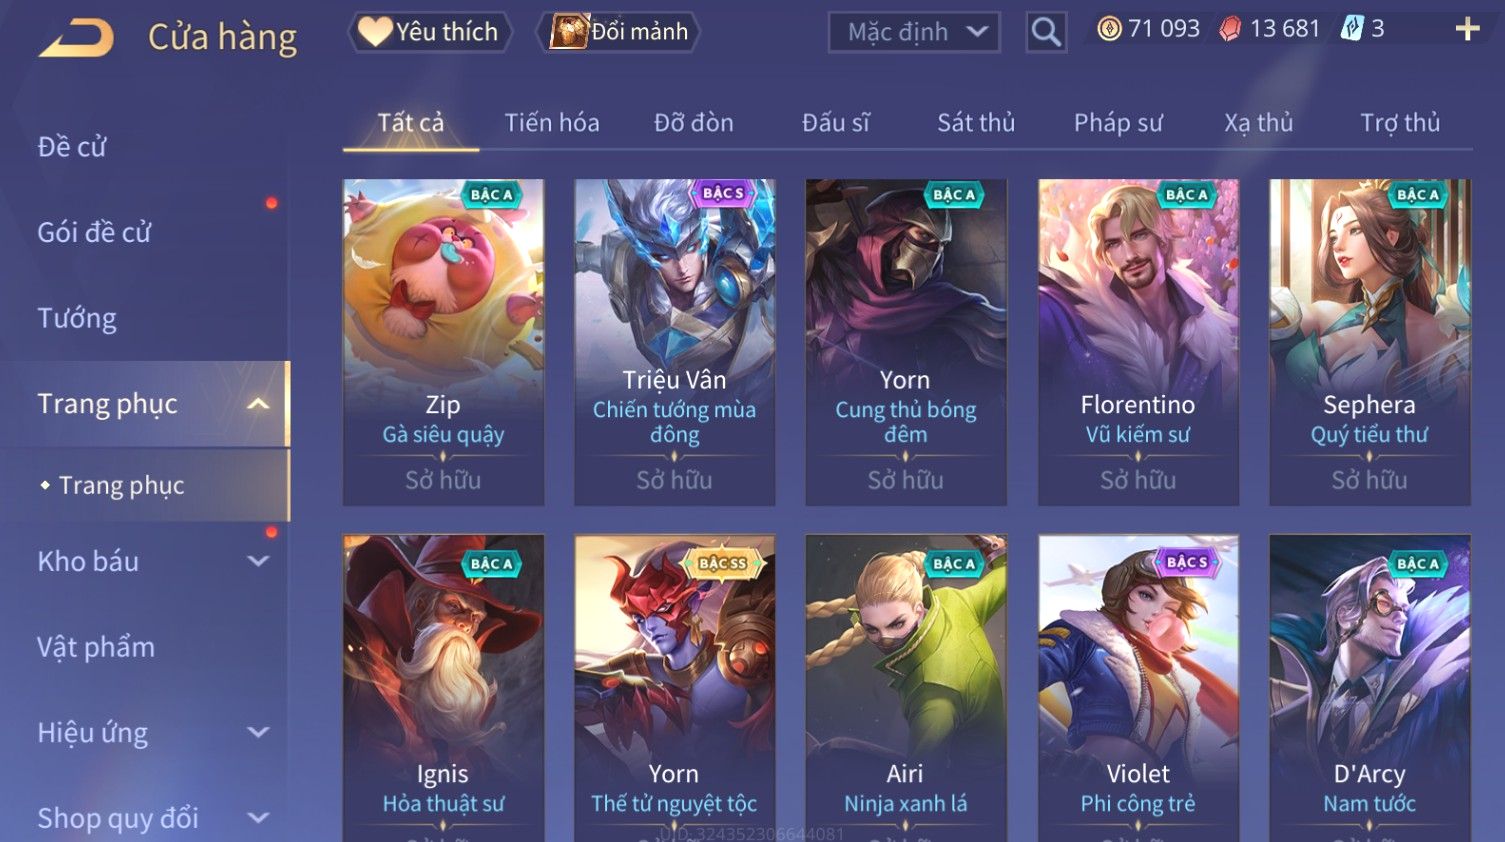Open the search magnifier icon
The width and height of the screenshot is (1505, 842).
(1046, 32)
